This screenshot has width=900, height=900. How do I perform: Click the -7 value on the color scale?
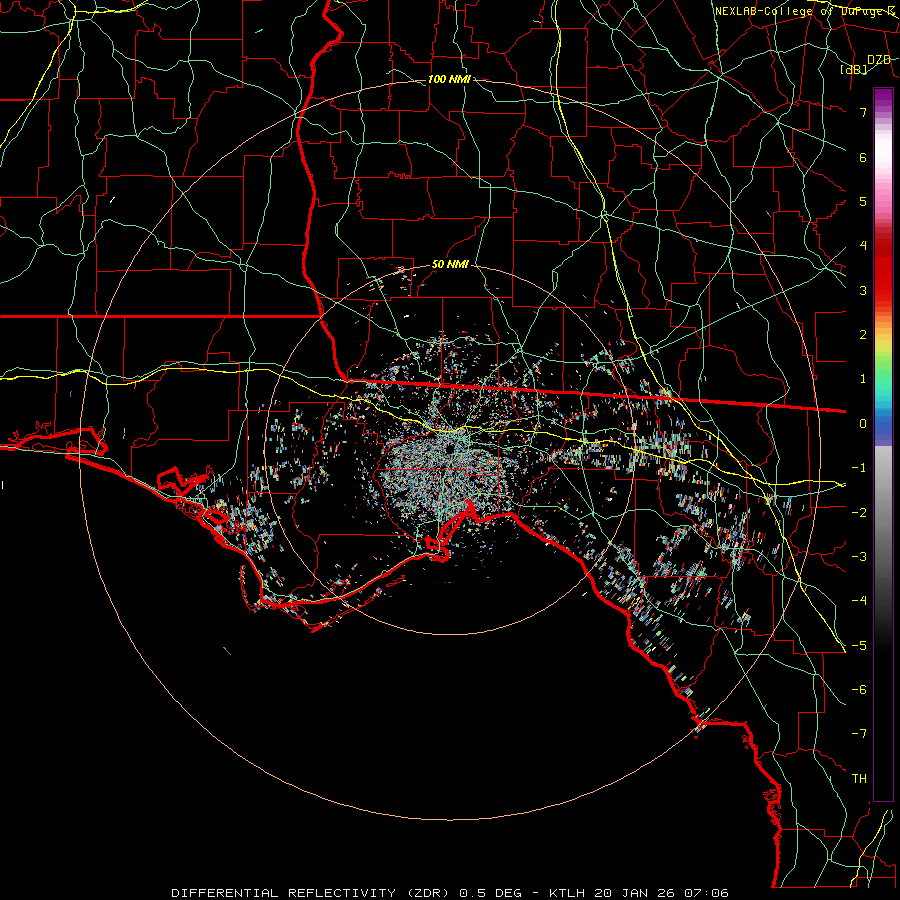[859, 734]
